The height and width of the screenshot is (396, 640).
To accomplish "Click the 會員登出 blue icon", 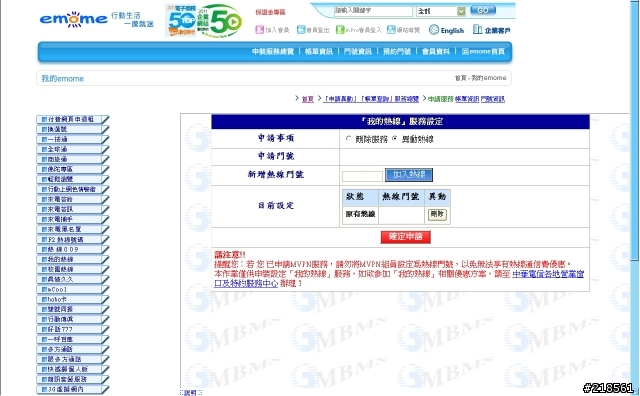I will coord(301,29).
